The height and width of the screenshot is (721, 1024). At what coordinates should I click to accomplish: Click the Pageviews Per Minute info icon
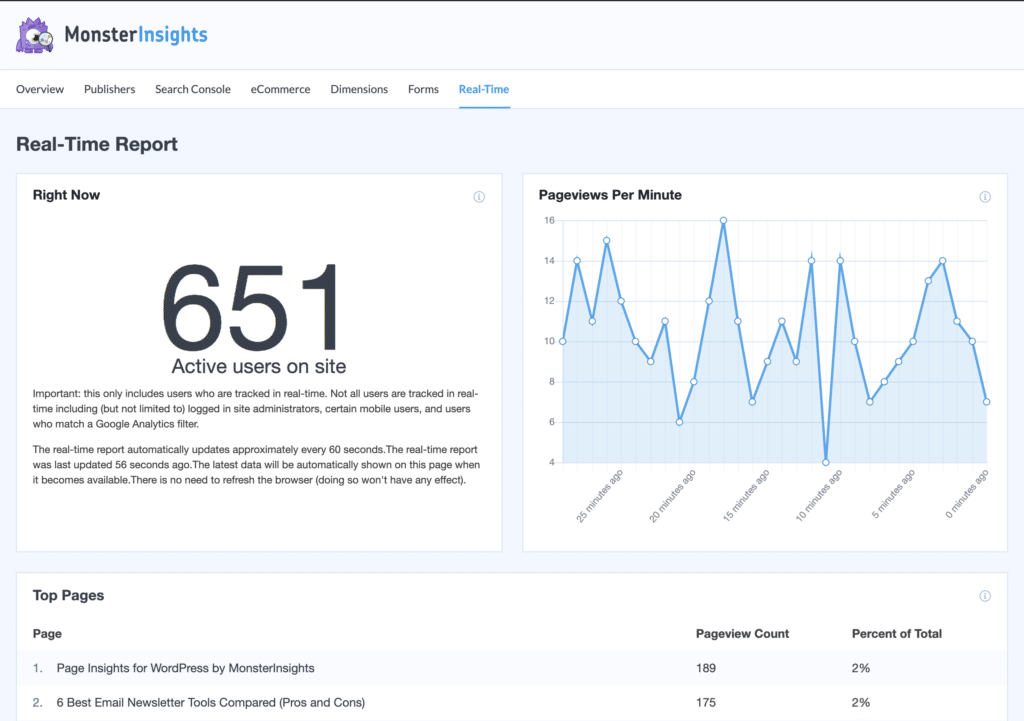pos(984,196)
